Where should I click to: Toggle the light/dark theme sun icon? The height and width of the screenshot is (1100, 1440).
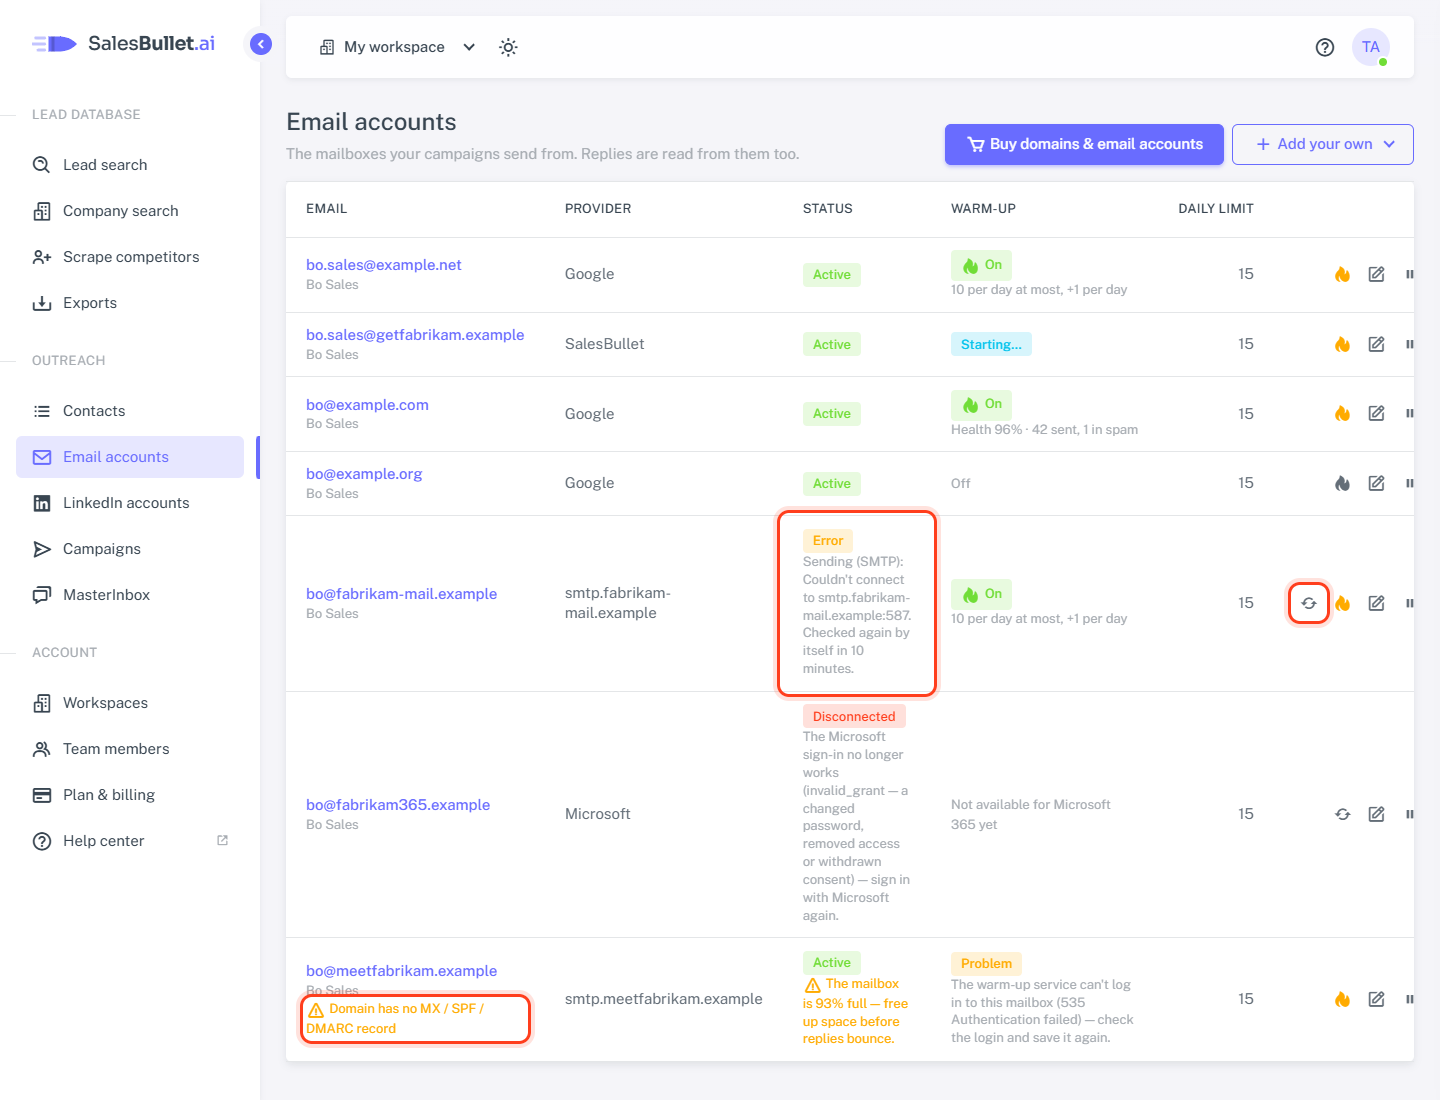point(508,47)
